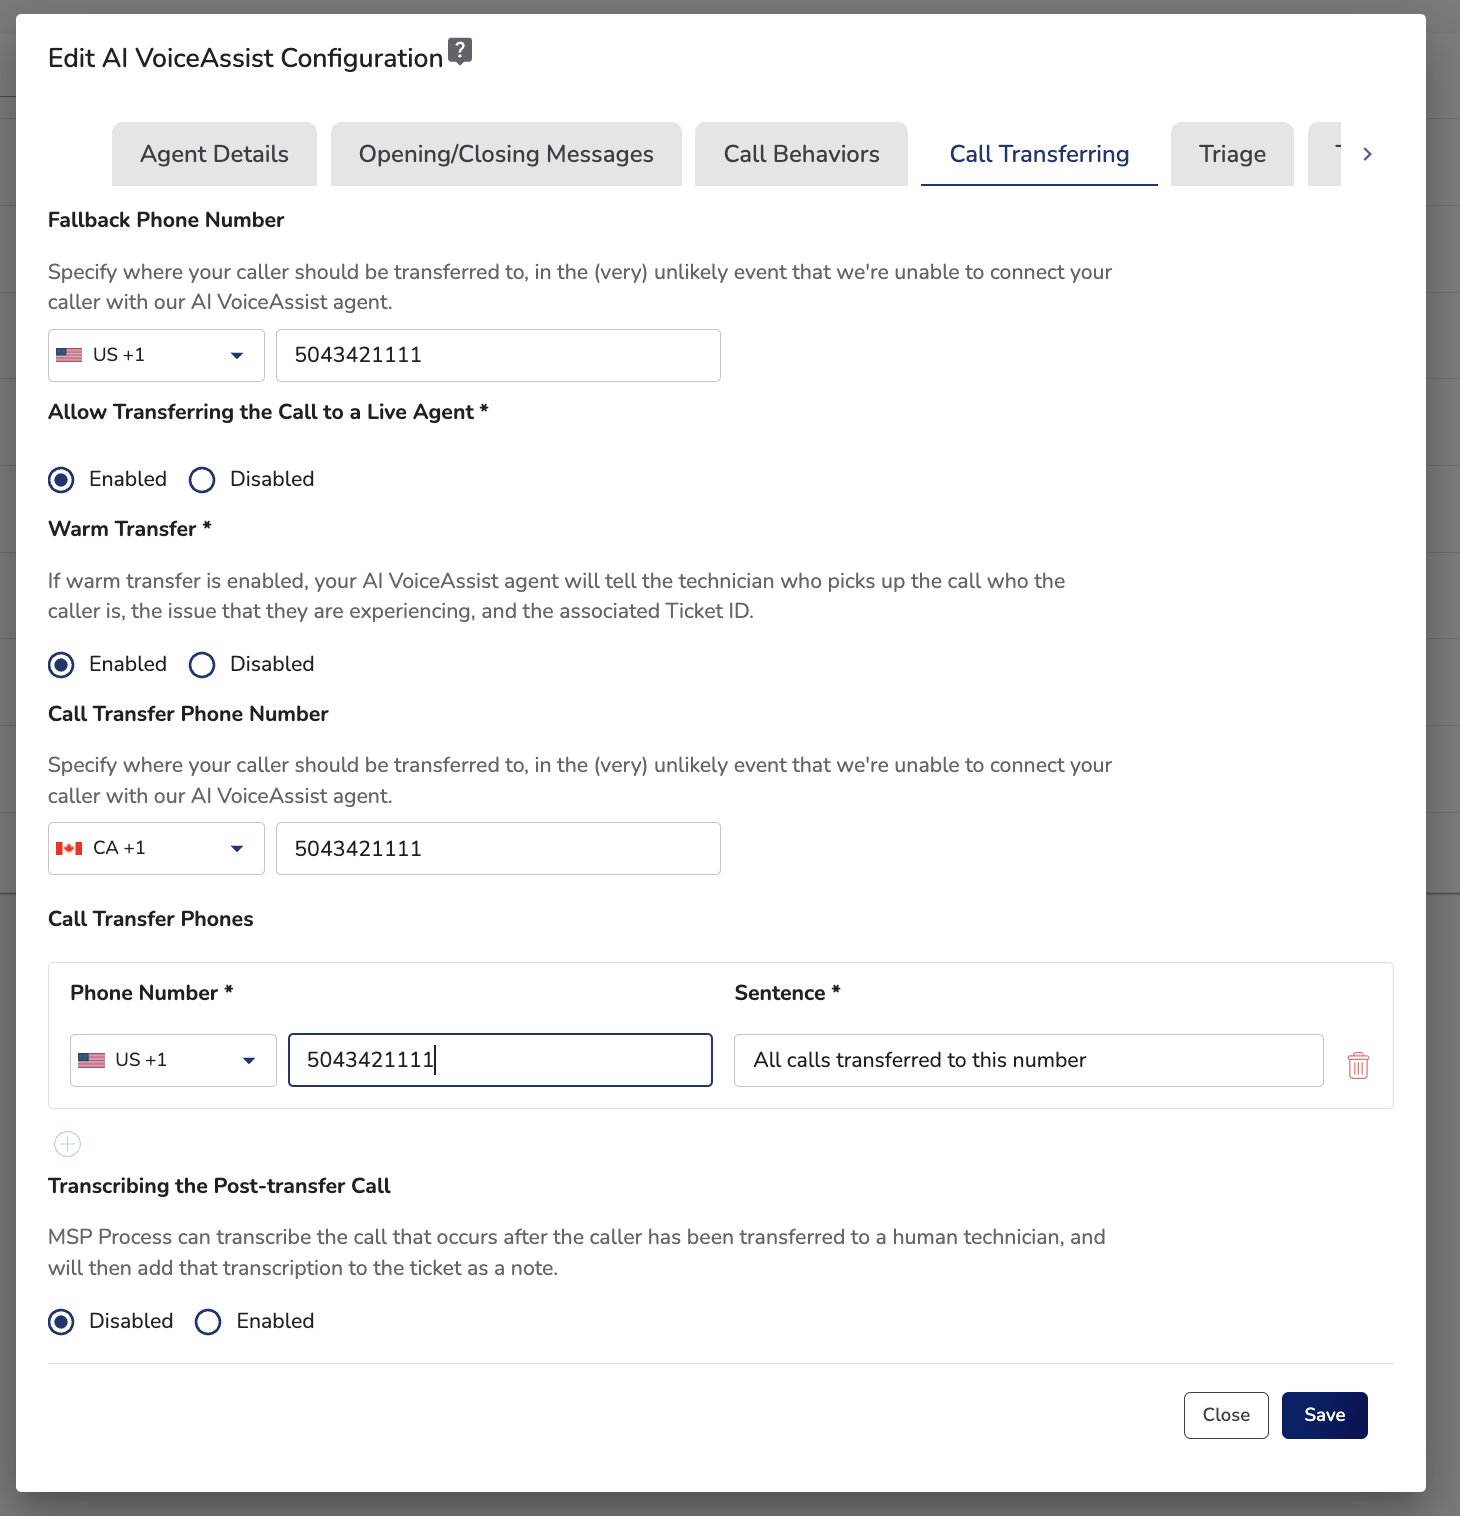Open fallback phone country code dropdown
The height and width of the screenshot is (1516, 1460).
[156, 355]
